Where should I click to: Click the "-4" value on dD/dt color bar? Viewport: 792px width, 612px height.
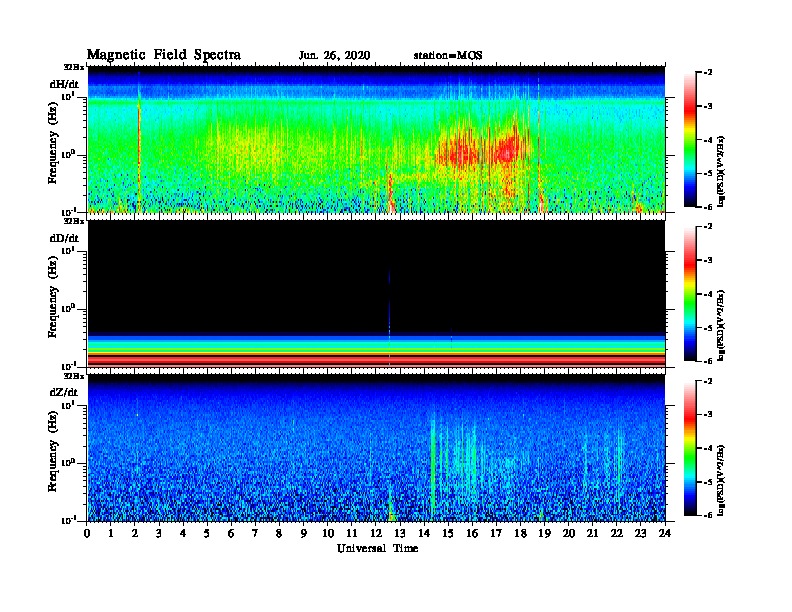coord(708,294)
